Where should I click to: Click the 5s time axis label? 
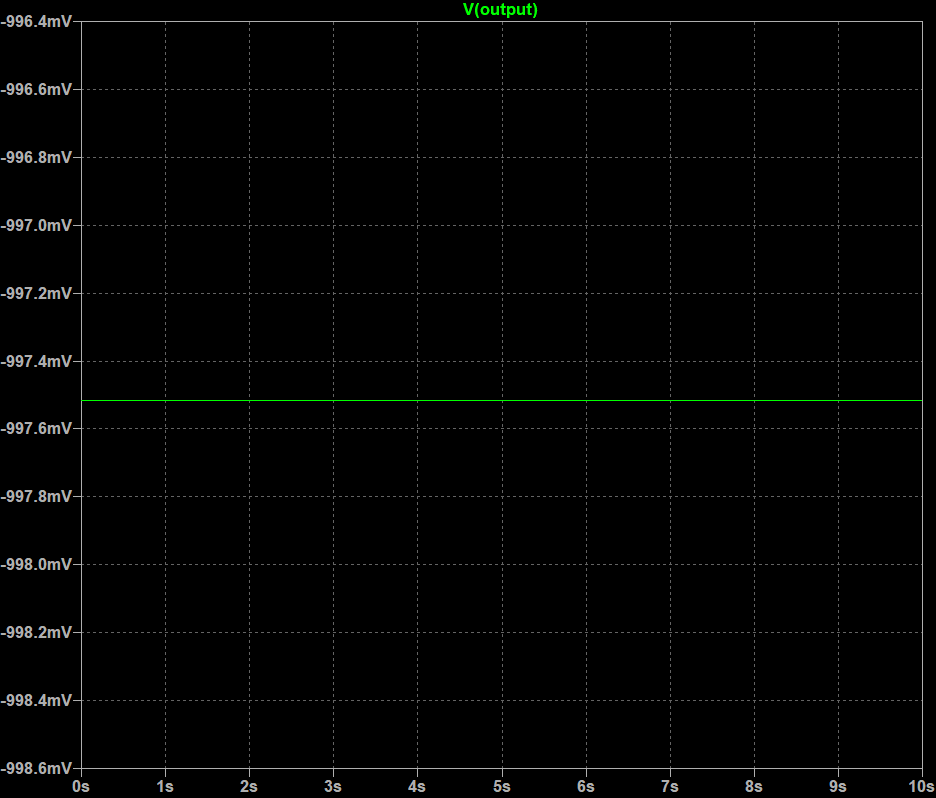tap(502, 785)
